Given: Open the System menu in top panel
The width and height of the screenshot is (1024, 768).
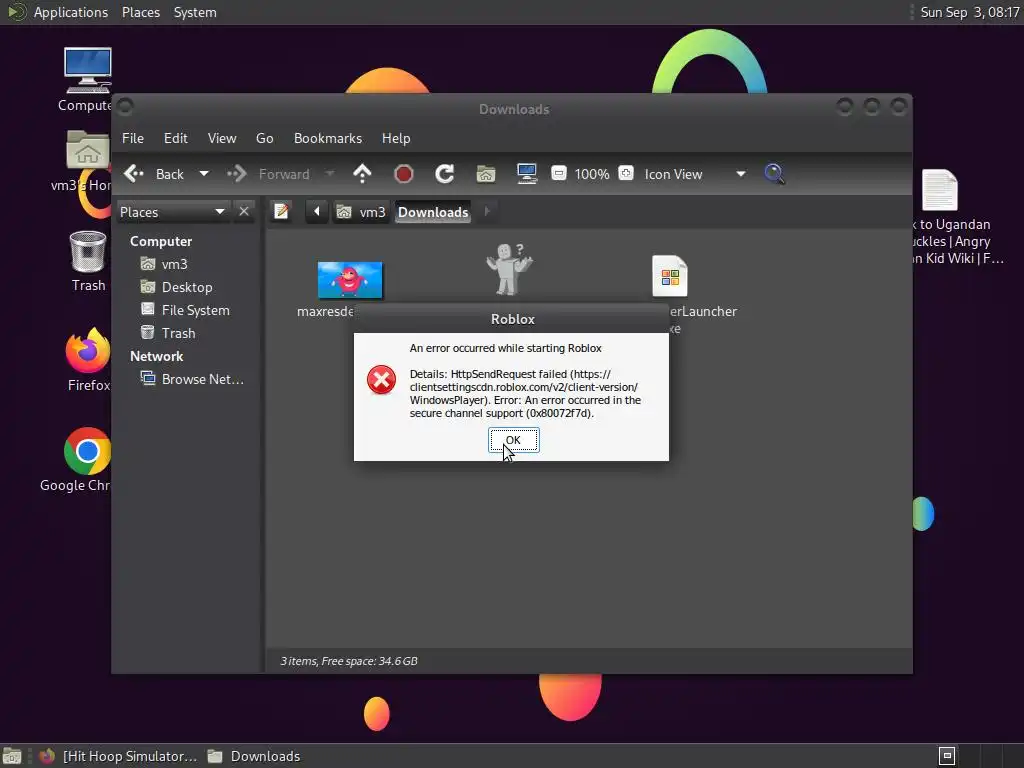Looking at the screenshot, I should click(x=195, y=12).
